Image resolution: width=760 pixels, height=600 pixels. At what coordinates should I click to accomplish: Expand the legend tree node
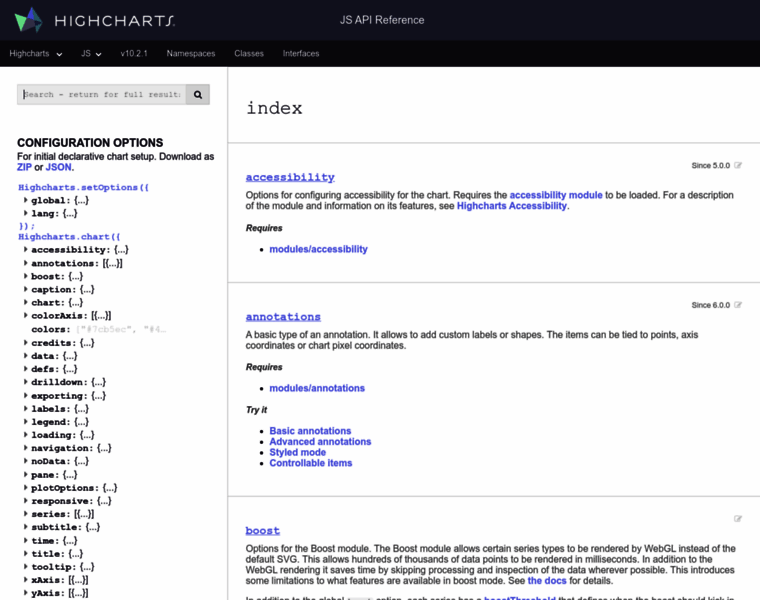(x=26, y=421)
